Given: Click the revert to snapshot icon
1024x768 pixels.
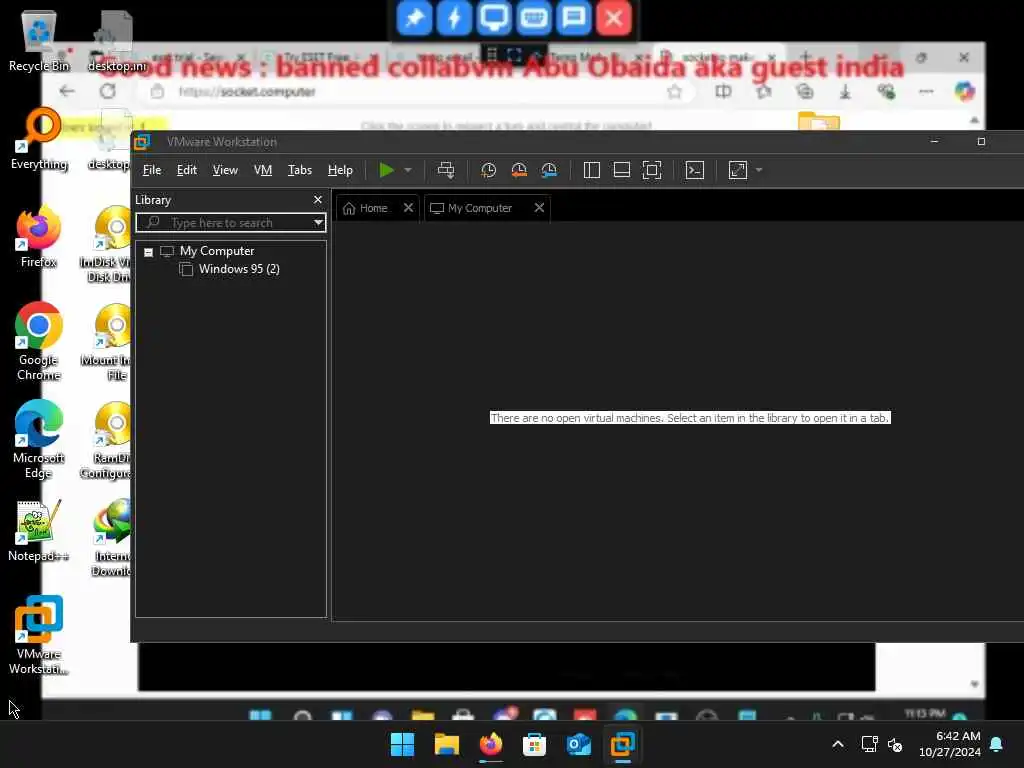Looking at the screenshot, I should tap(519, 170).
